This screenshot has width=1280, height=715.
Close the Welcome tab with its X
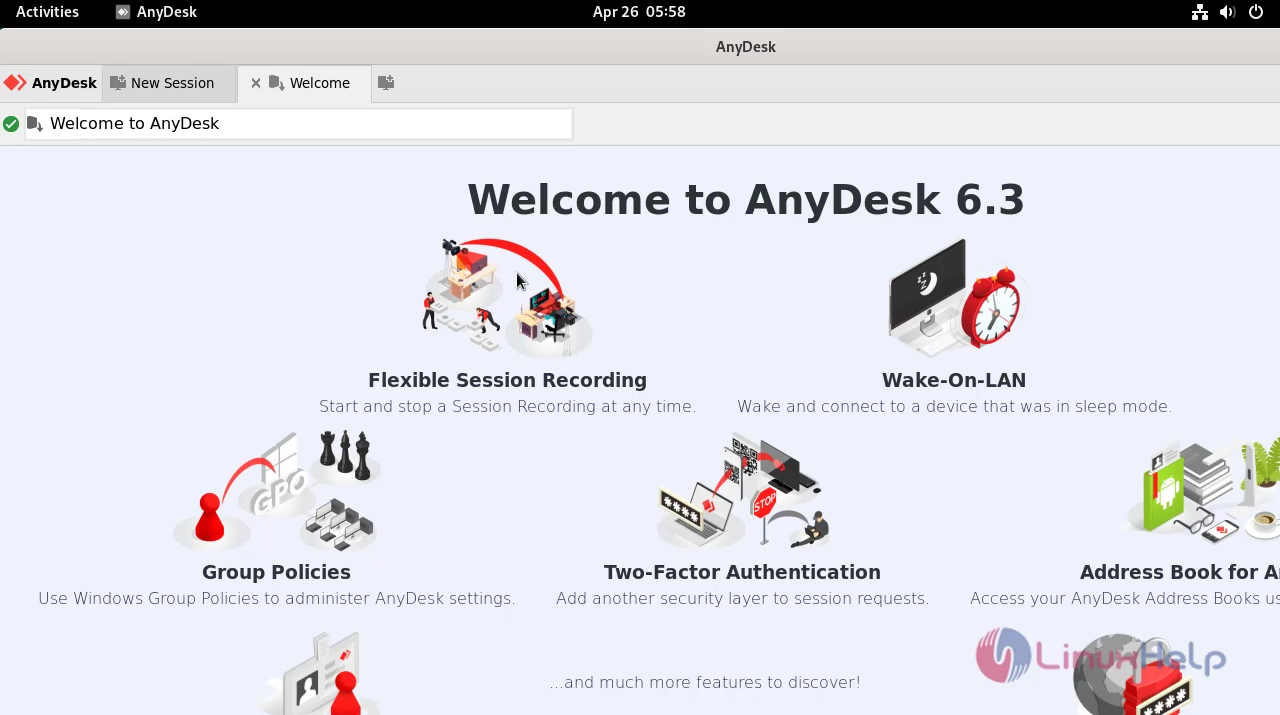[x=255, y=83]
